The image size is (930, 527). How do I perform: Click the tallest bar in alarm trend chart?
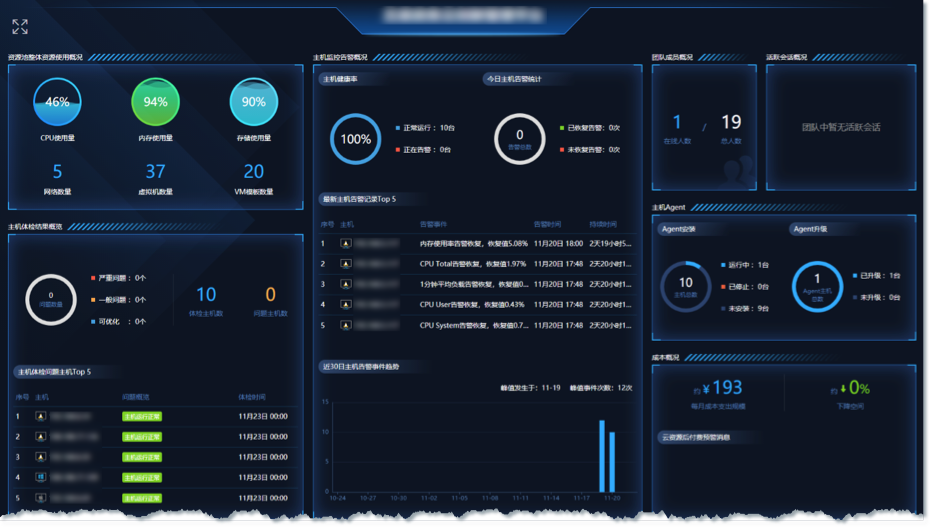point(602,456)
